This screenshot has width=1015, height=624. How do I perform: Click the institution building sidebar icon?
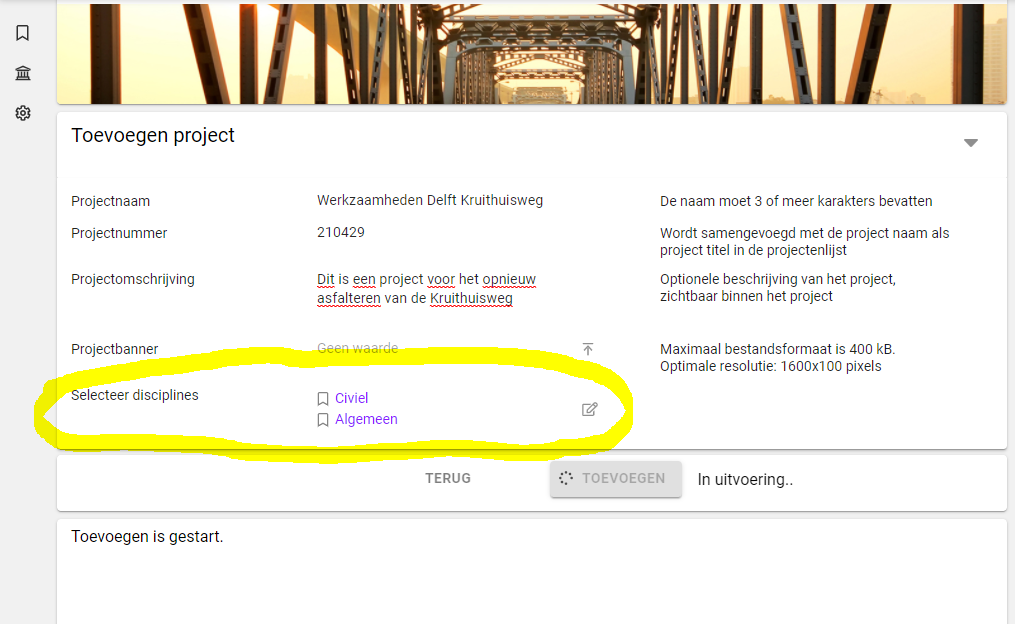pyautogui.click(x=22, y=73)
